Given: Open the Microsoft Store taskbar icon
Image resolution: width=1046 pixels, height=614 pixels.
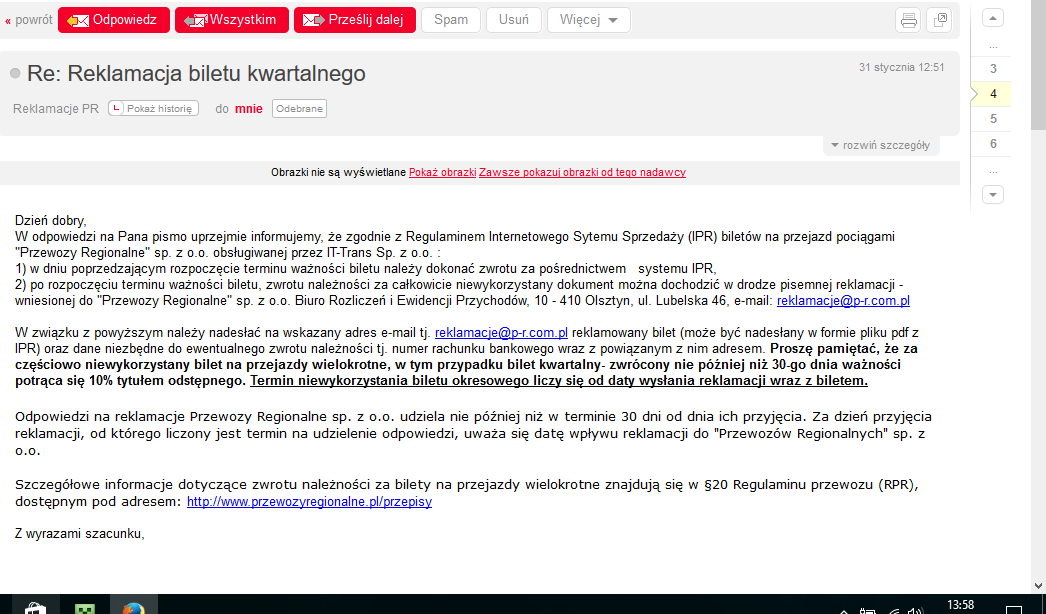Looking at the screenshot, I should (x=35, y=607).
